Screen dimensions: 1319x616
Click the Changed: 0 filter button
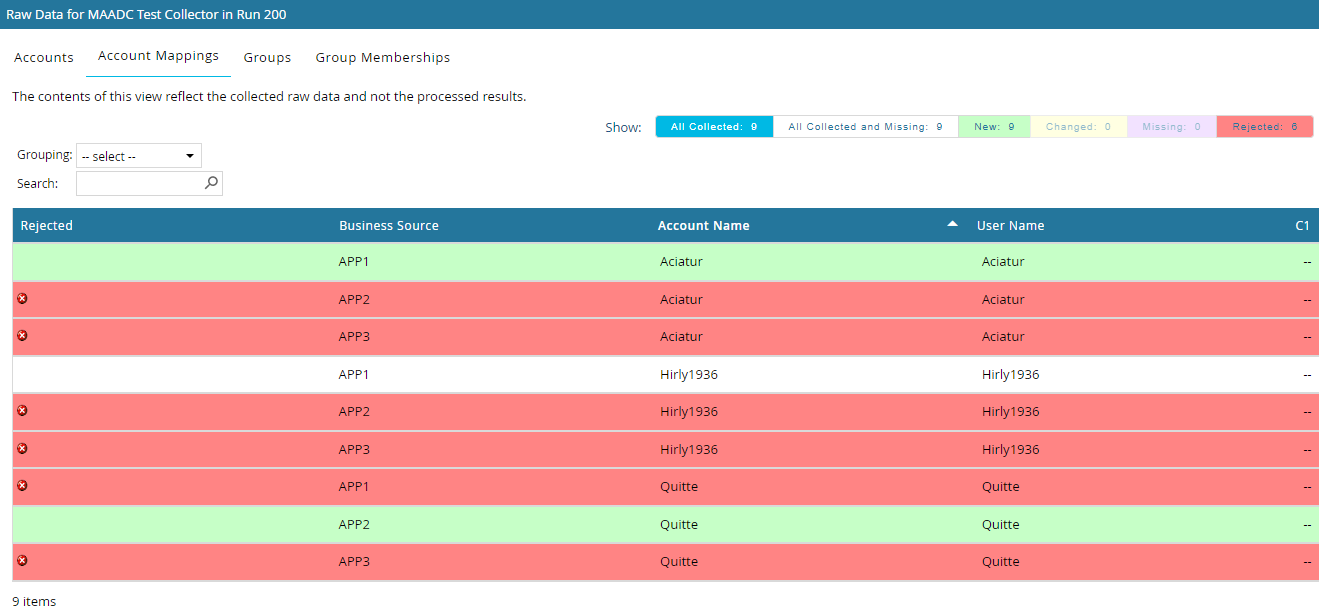click(x=1078, y=127)
